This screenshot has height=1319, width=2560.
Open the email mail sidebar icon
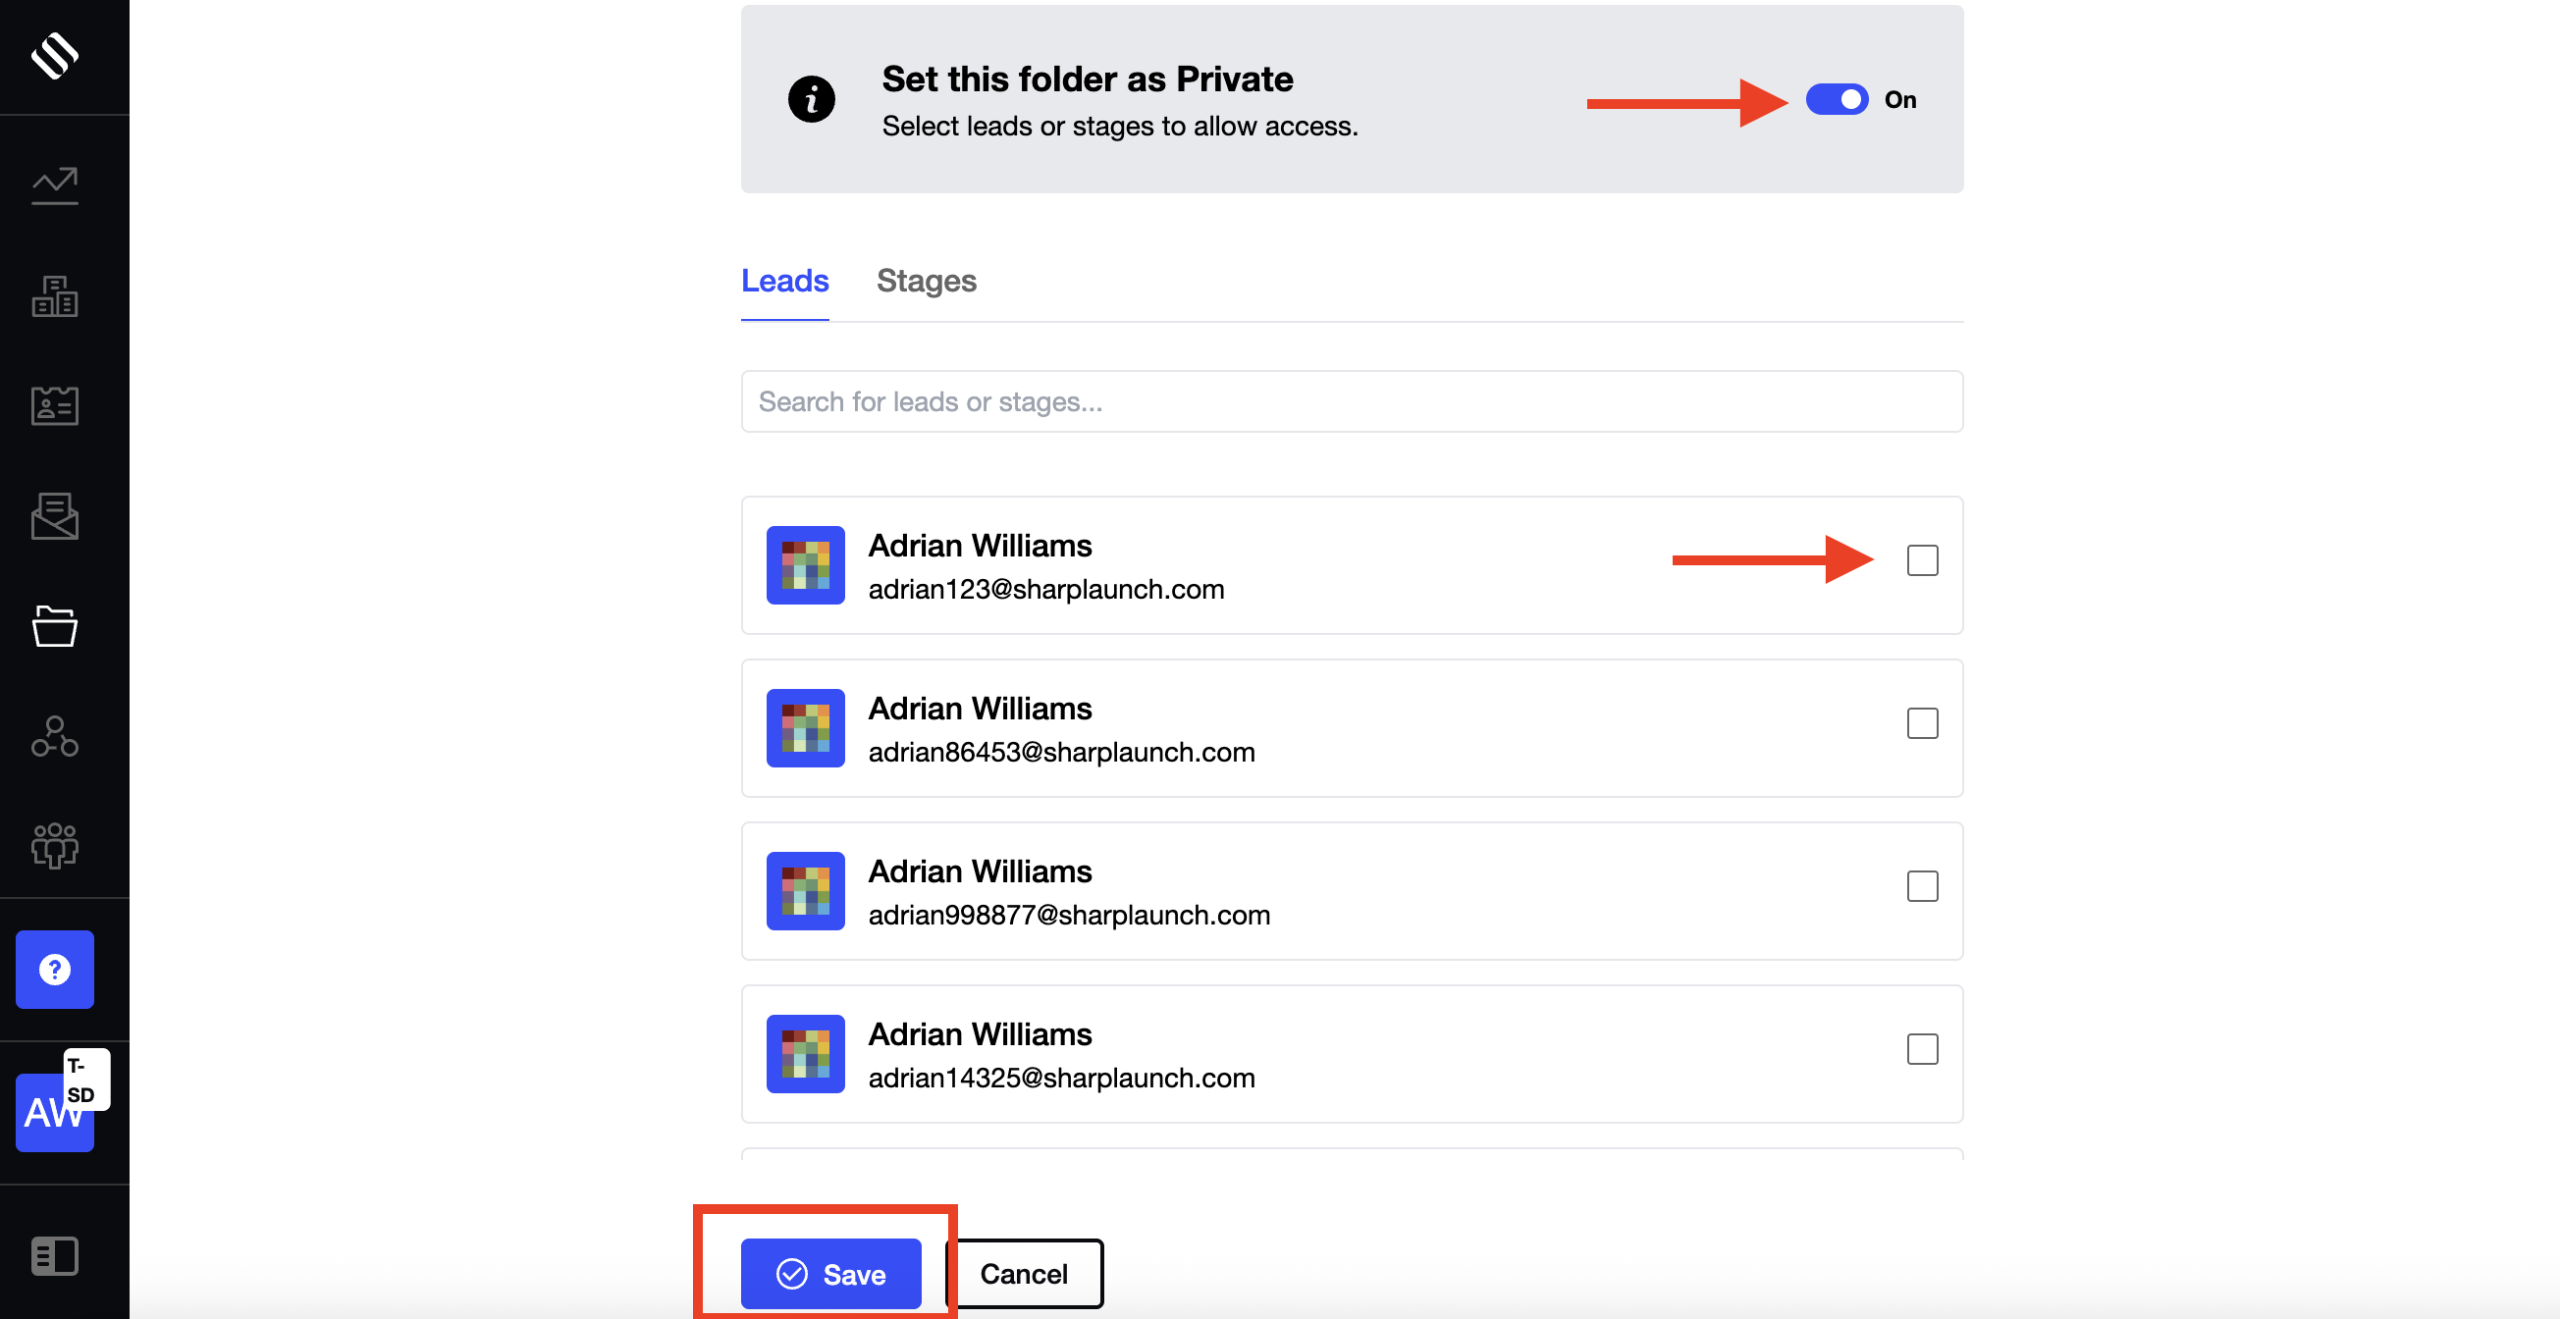pos(55,516)
